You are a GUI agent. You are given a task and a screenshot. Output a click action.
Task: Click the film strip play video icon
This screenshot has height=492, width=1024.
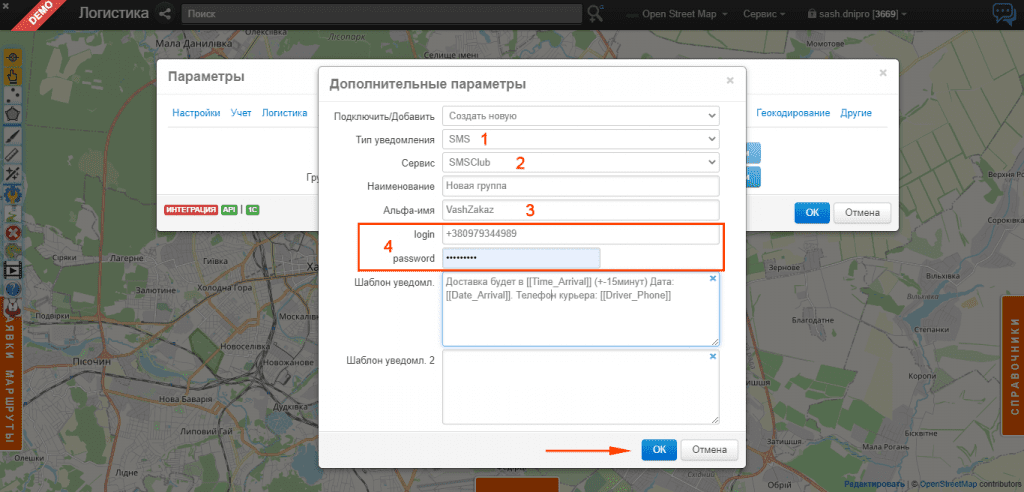coord(12,270)
